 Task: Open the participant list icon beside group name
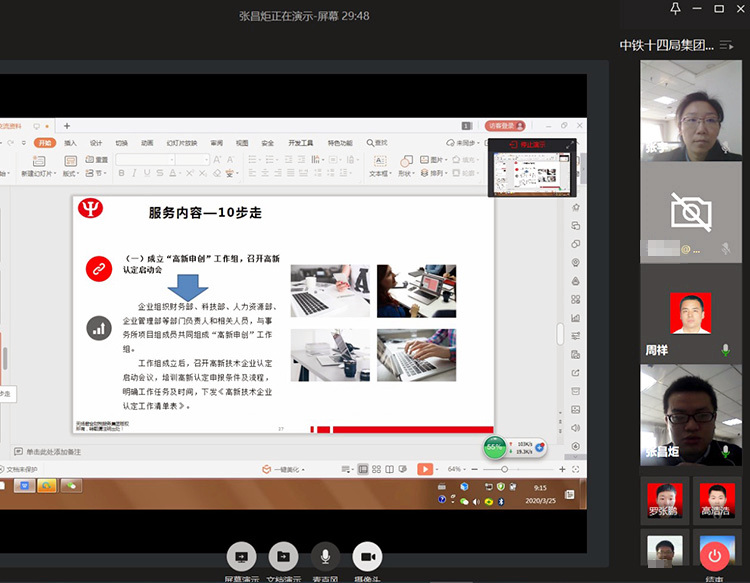point(725,45)
